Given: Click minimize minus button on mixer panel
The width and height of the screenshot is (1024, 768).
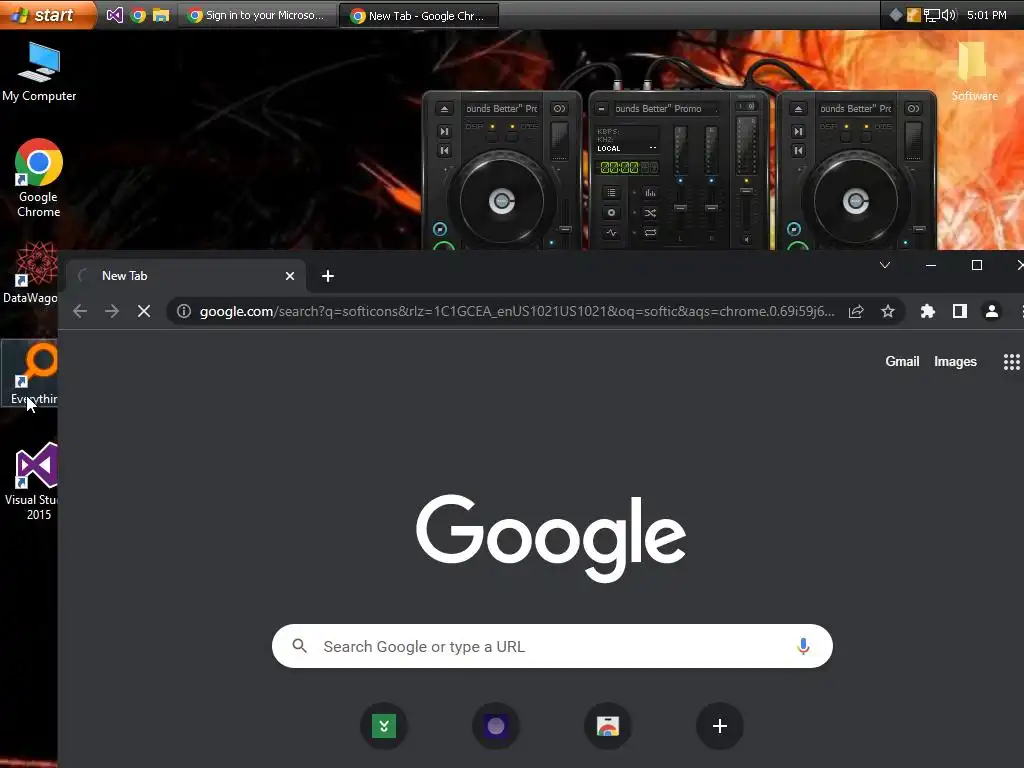Looking at the screenshot, I should [x=601, y=109].
